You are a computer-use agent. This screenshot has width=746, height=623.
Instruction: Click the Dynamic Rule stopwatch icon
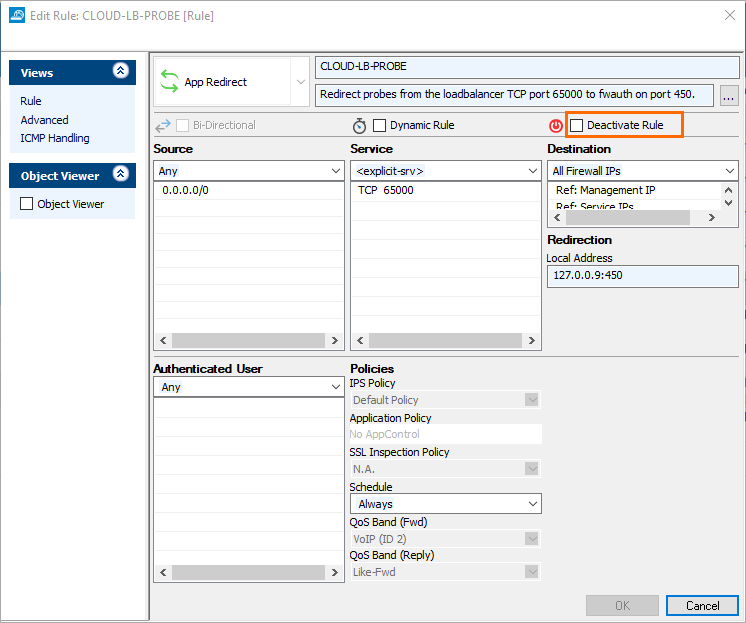(x=359, y=126)
